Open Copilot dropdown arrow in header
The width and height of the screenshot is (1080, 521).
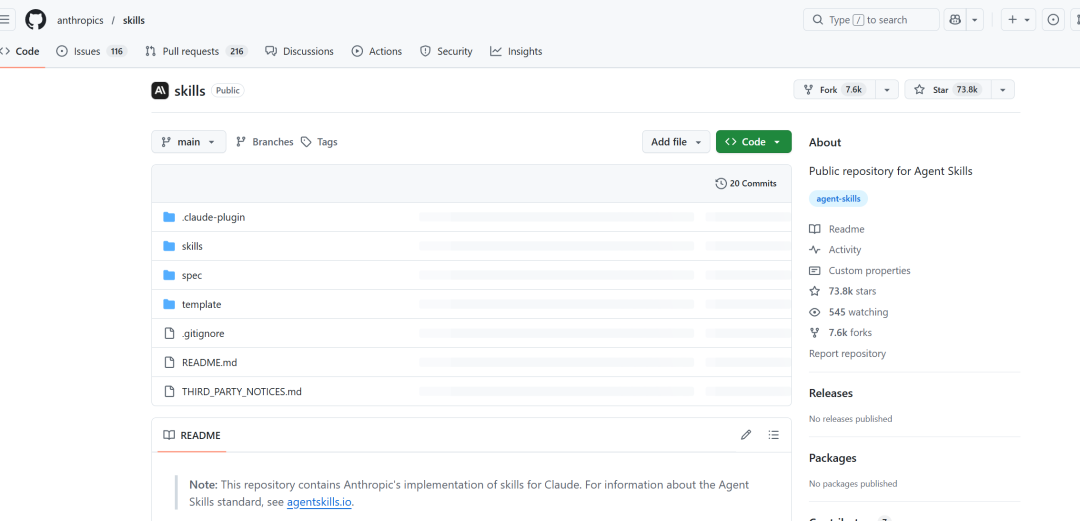[x=975, y=20]
